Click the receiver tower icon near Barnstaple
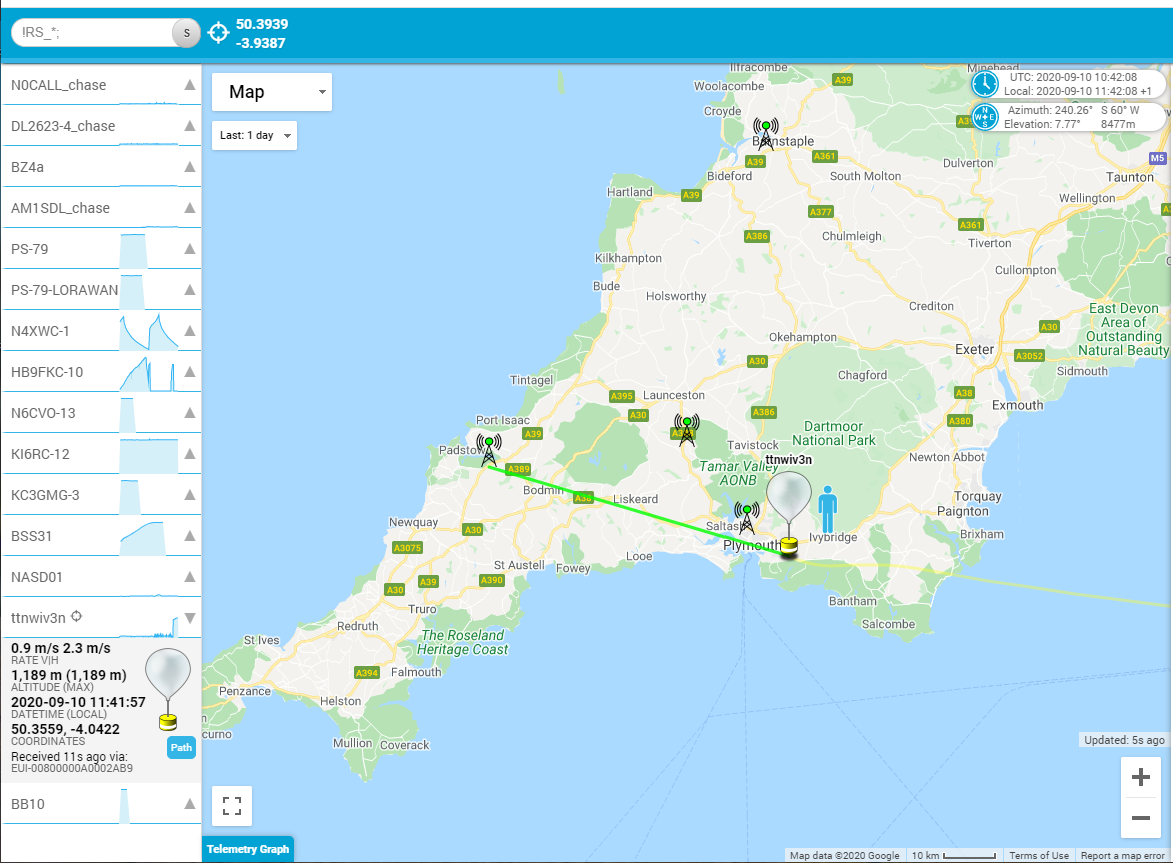The height and width of the screenshot is (863, 1173). [x=765, y=134]
